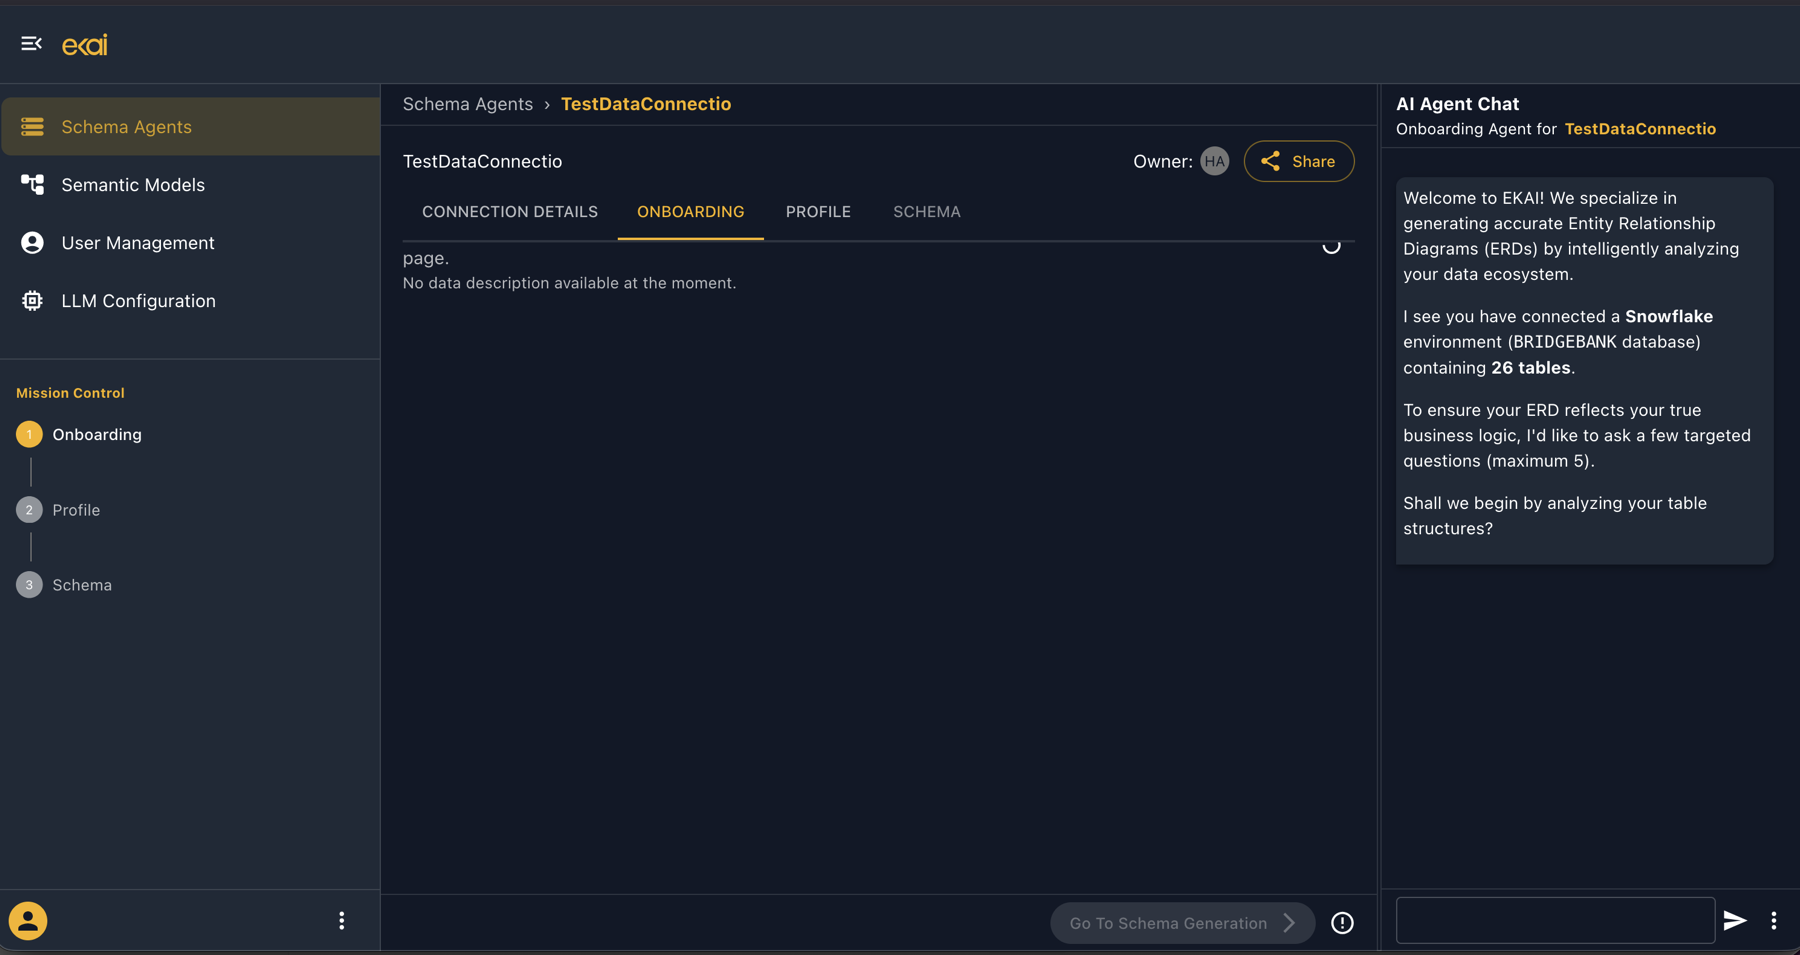Switch to the Onboarding tab

tap(691, 212)
